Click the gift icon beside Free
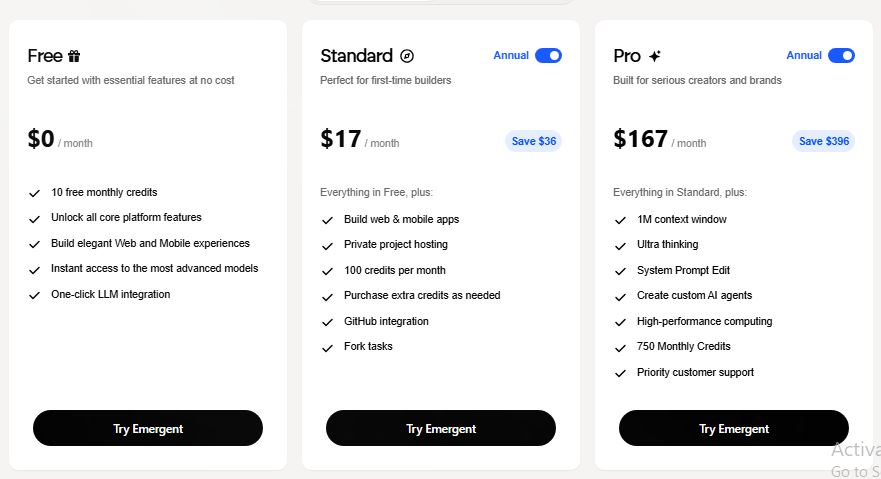 74,56
